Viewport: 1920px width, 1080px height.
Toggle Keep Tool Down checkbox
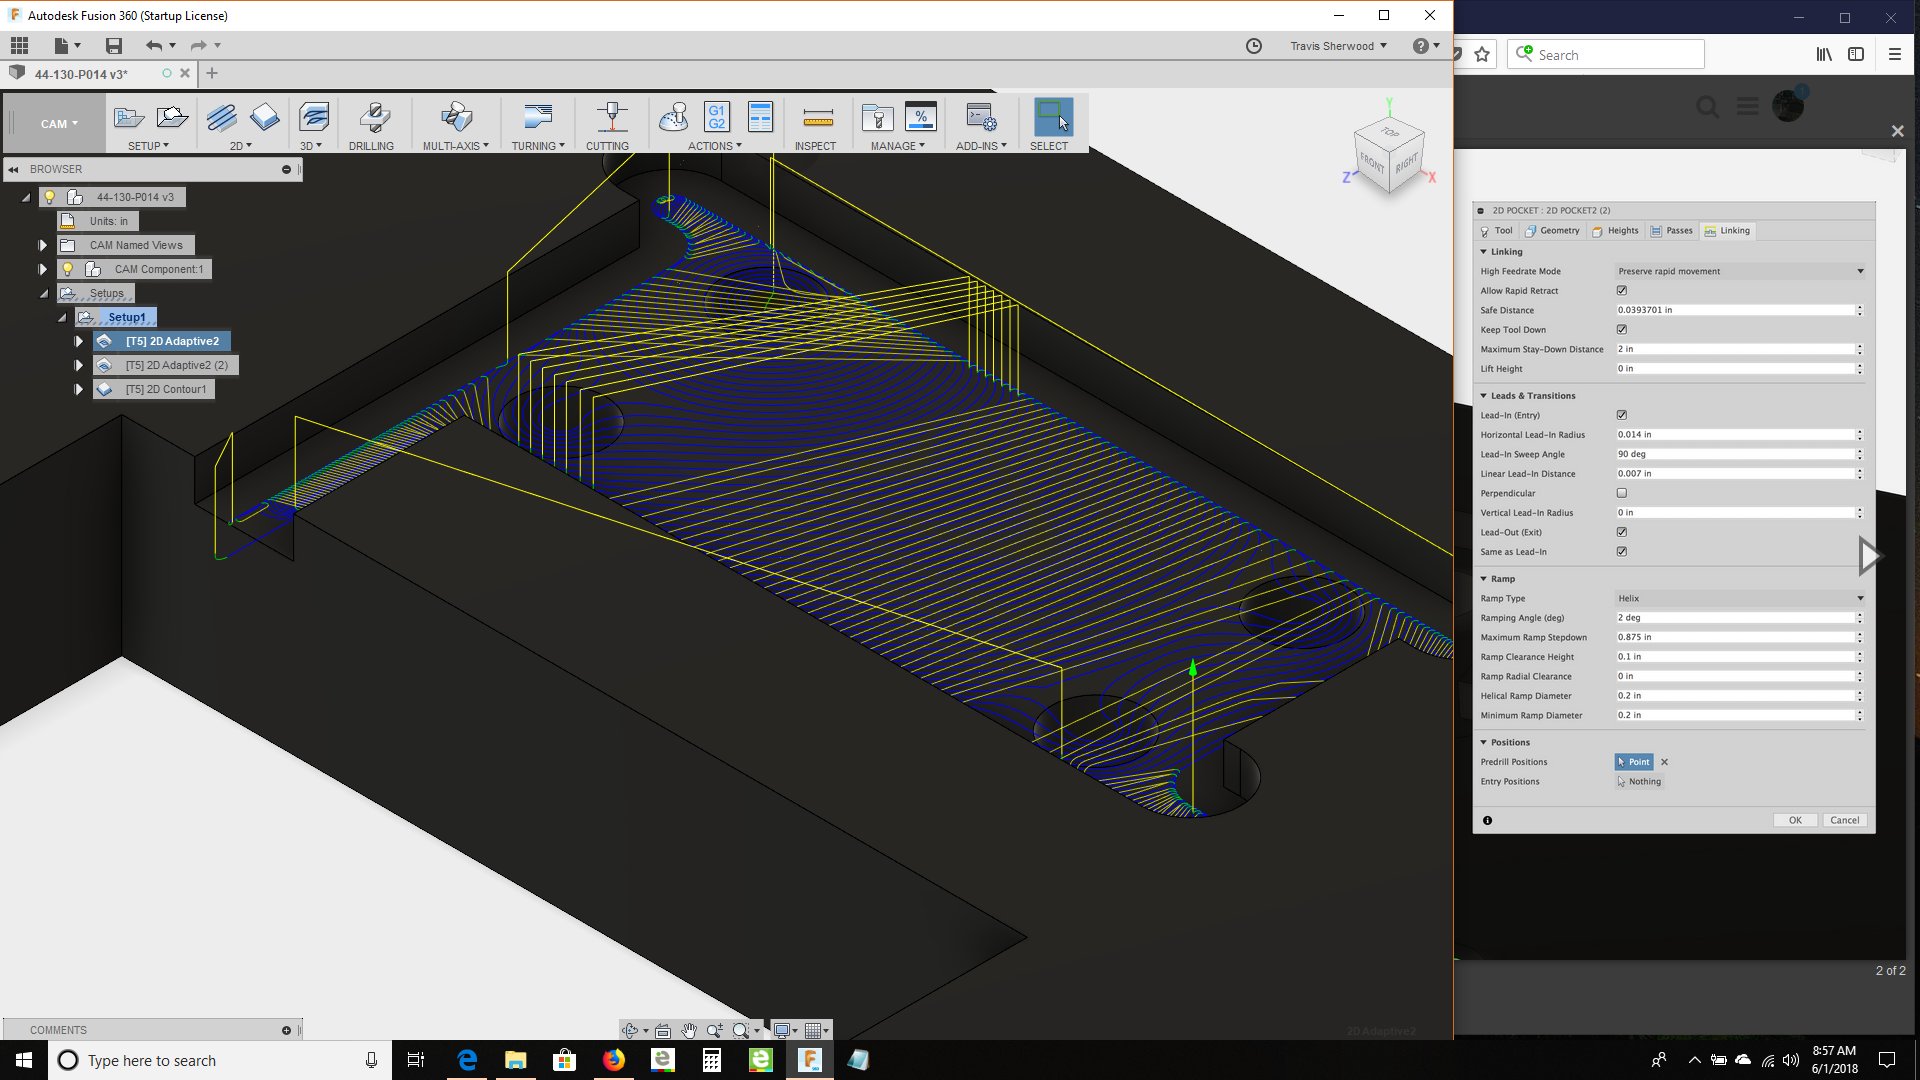tap(1621, 330)
